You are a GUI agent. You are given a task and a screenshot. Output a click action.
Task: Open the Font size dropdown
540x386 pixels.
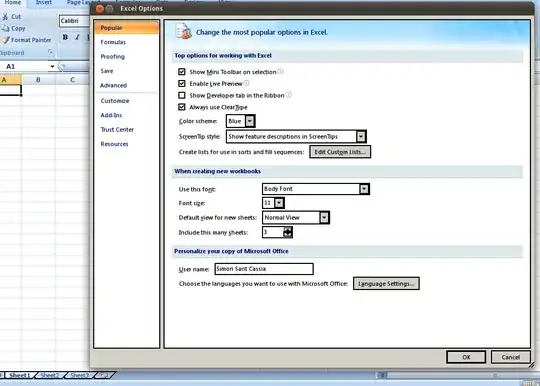[279, 203]
